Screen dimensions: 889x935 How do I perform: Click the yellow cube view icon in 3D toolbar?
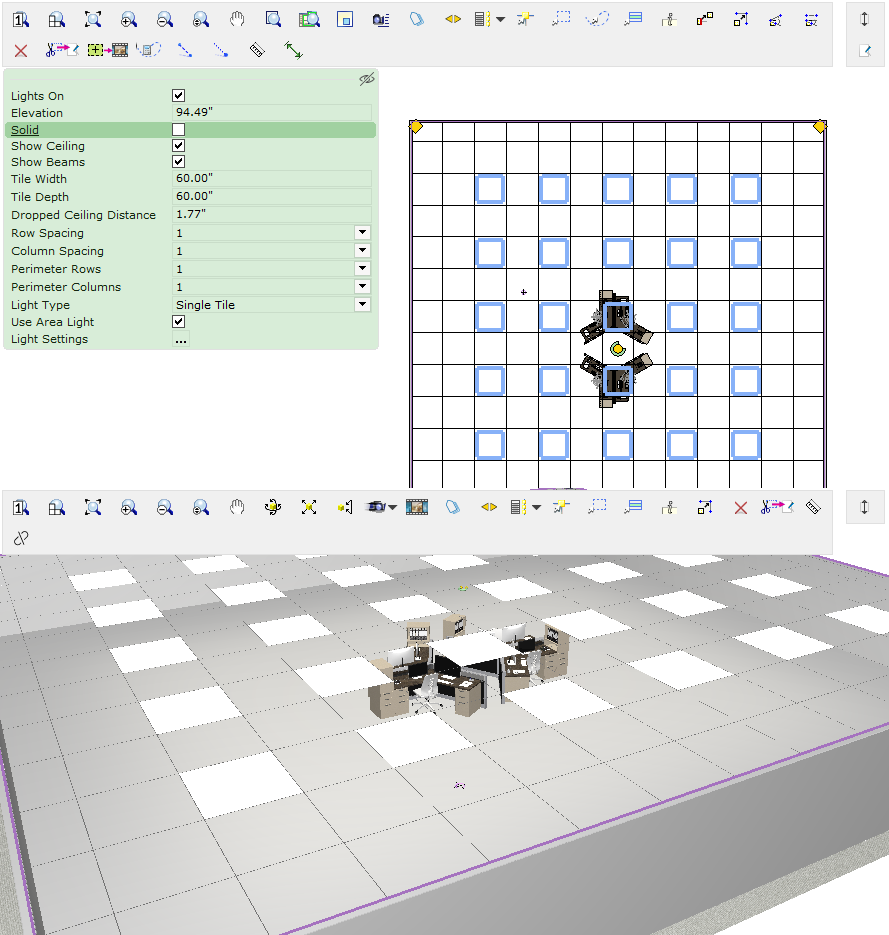345,507
